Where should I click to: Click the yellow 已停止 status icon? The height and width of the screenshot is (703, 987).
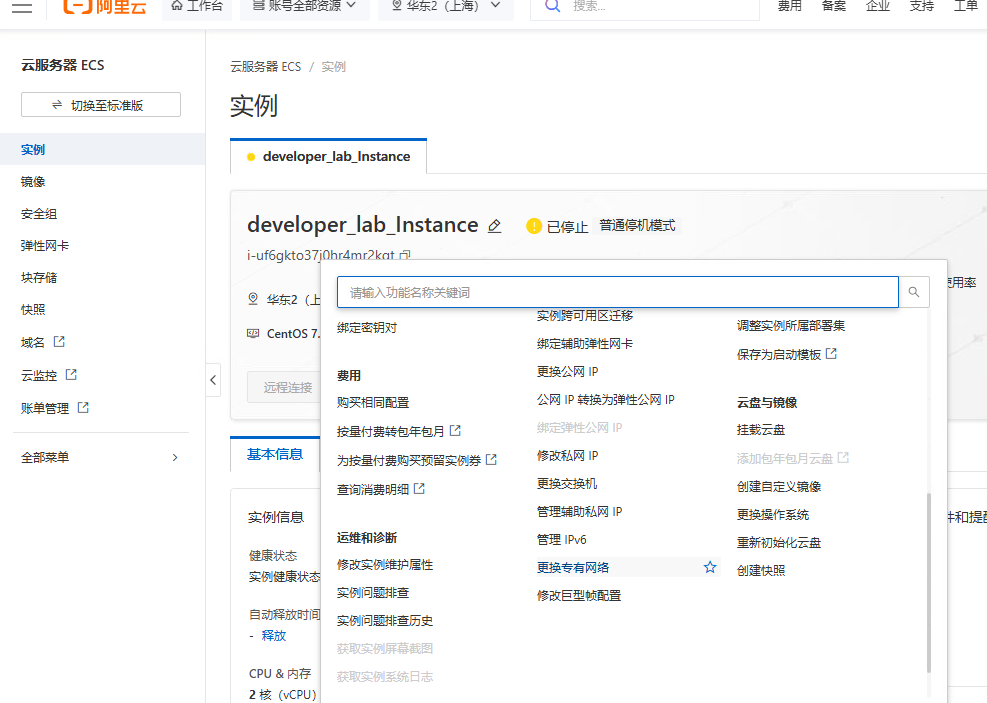534,226
